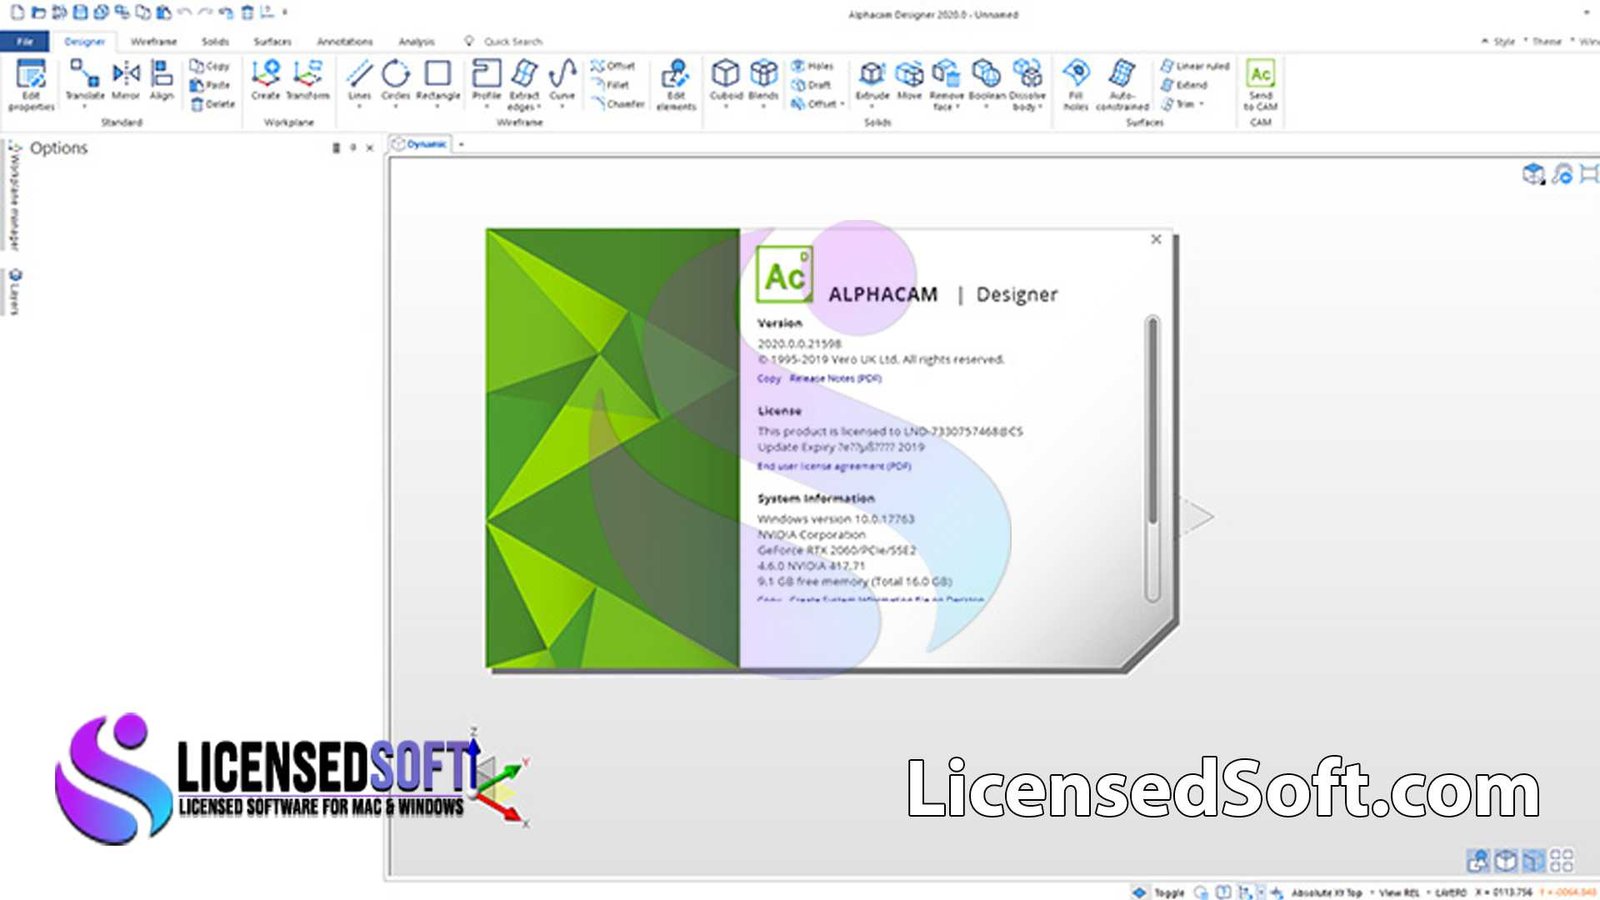Select the Extrude solid tool
The height and width of the screenshot is (900, 1600).
[x=873, y=82]
